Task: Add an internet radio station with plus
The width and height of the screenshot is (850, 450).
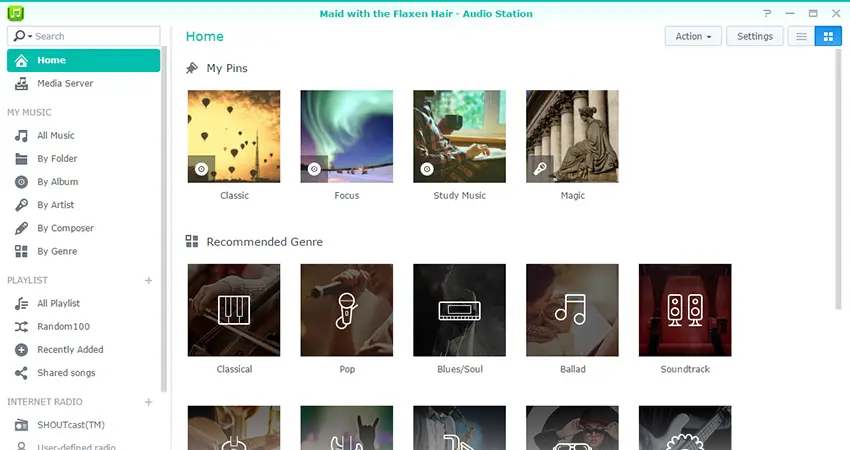Action: [149, 402]
